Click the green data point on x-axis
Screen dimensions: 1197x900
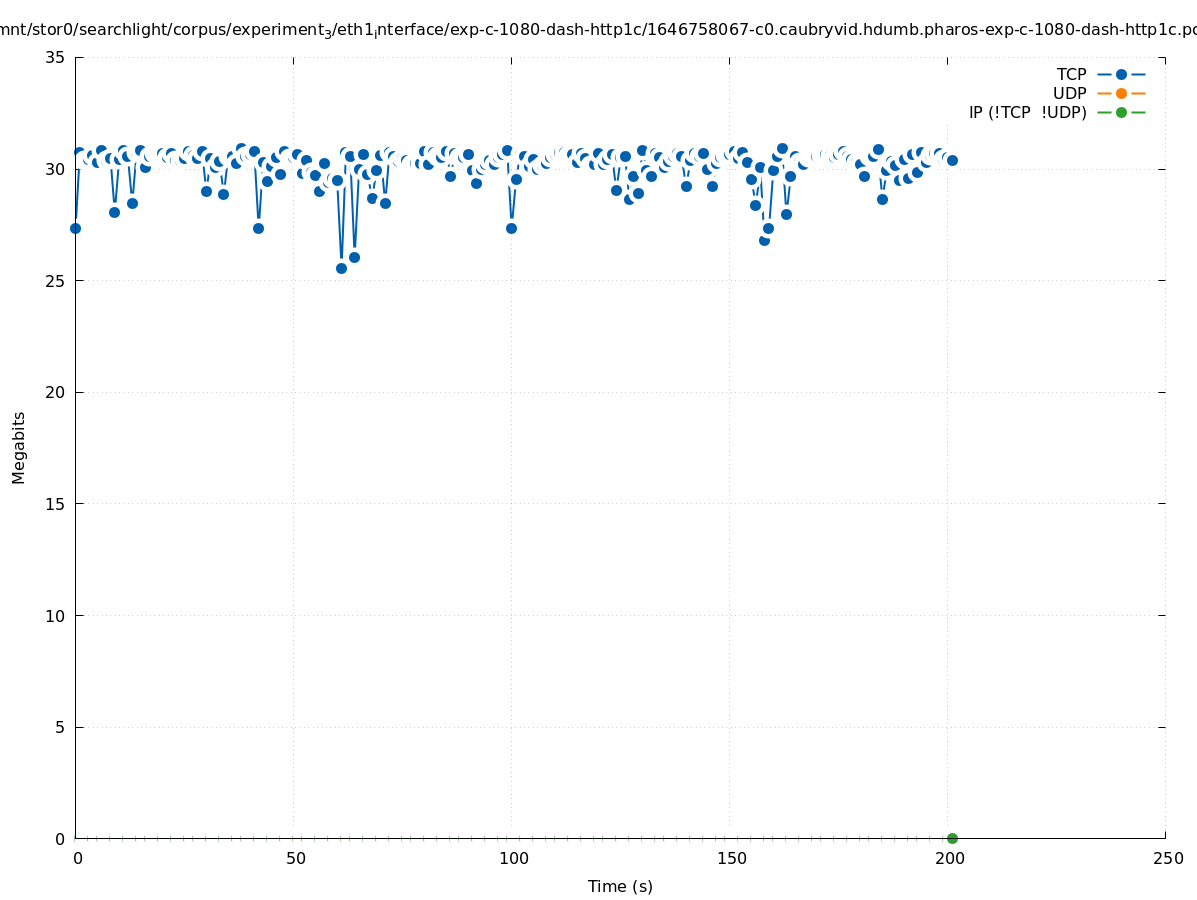(952, 838)
